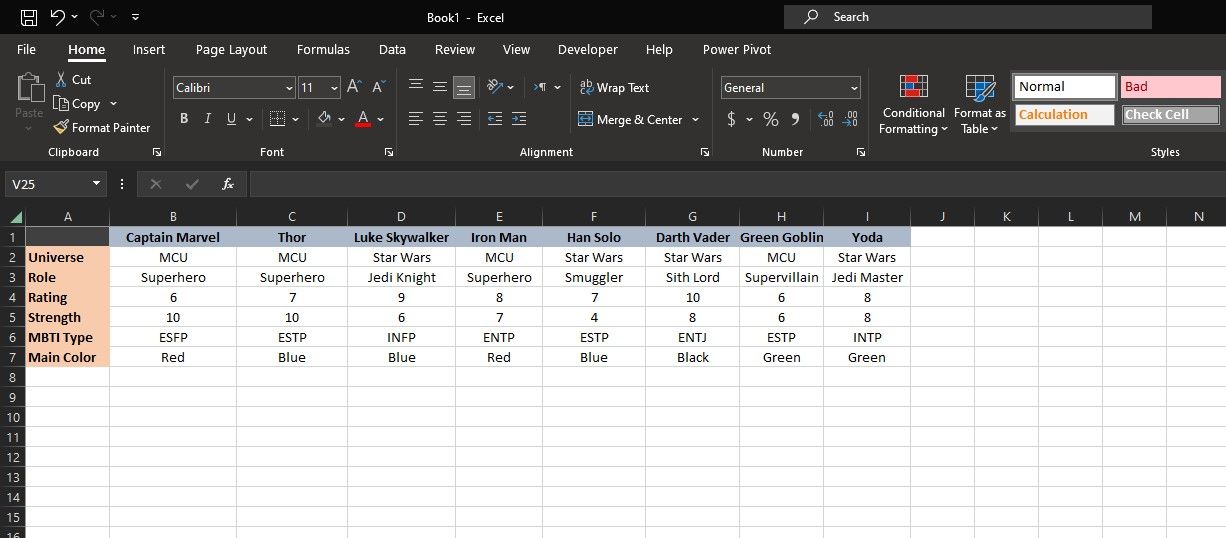Open the Calibri font name dropdown
Image resolution: width=1226 pixels, height=538 pixels.
coord(289,88)
